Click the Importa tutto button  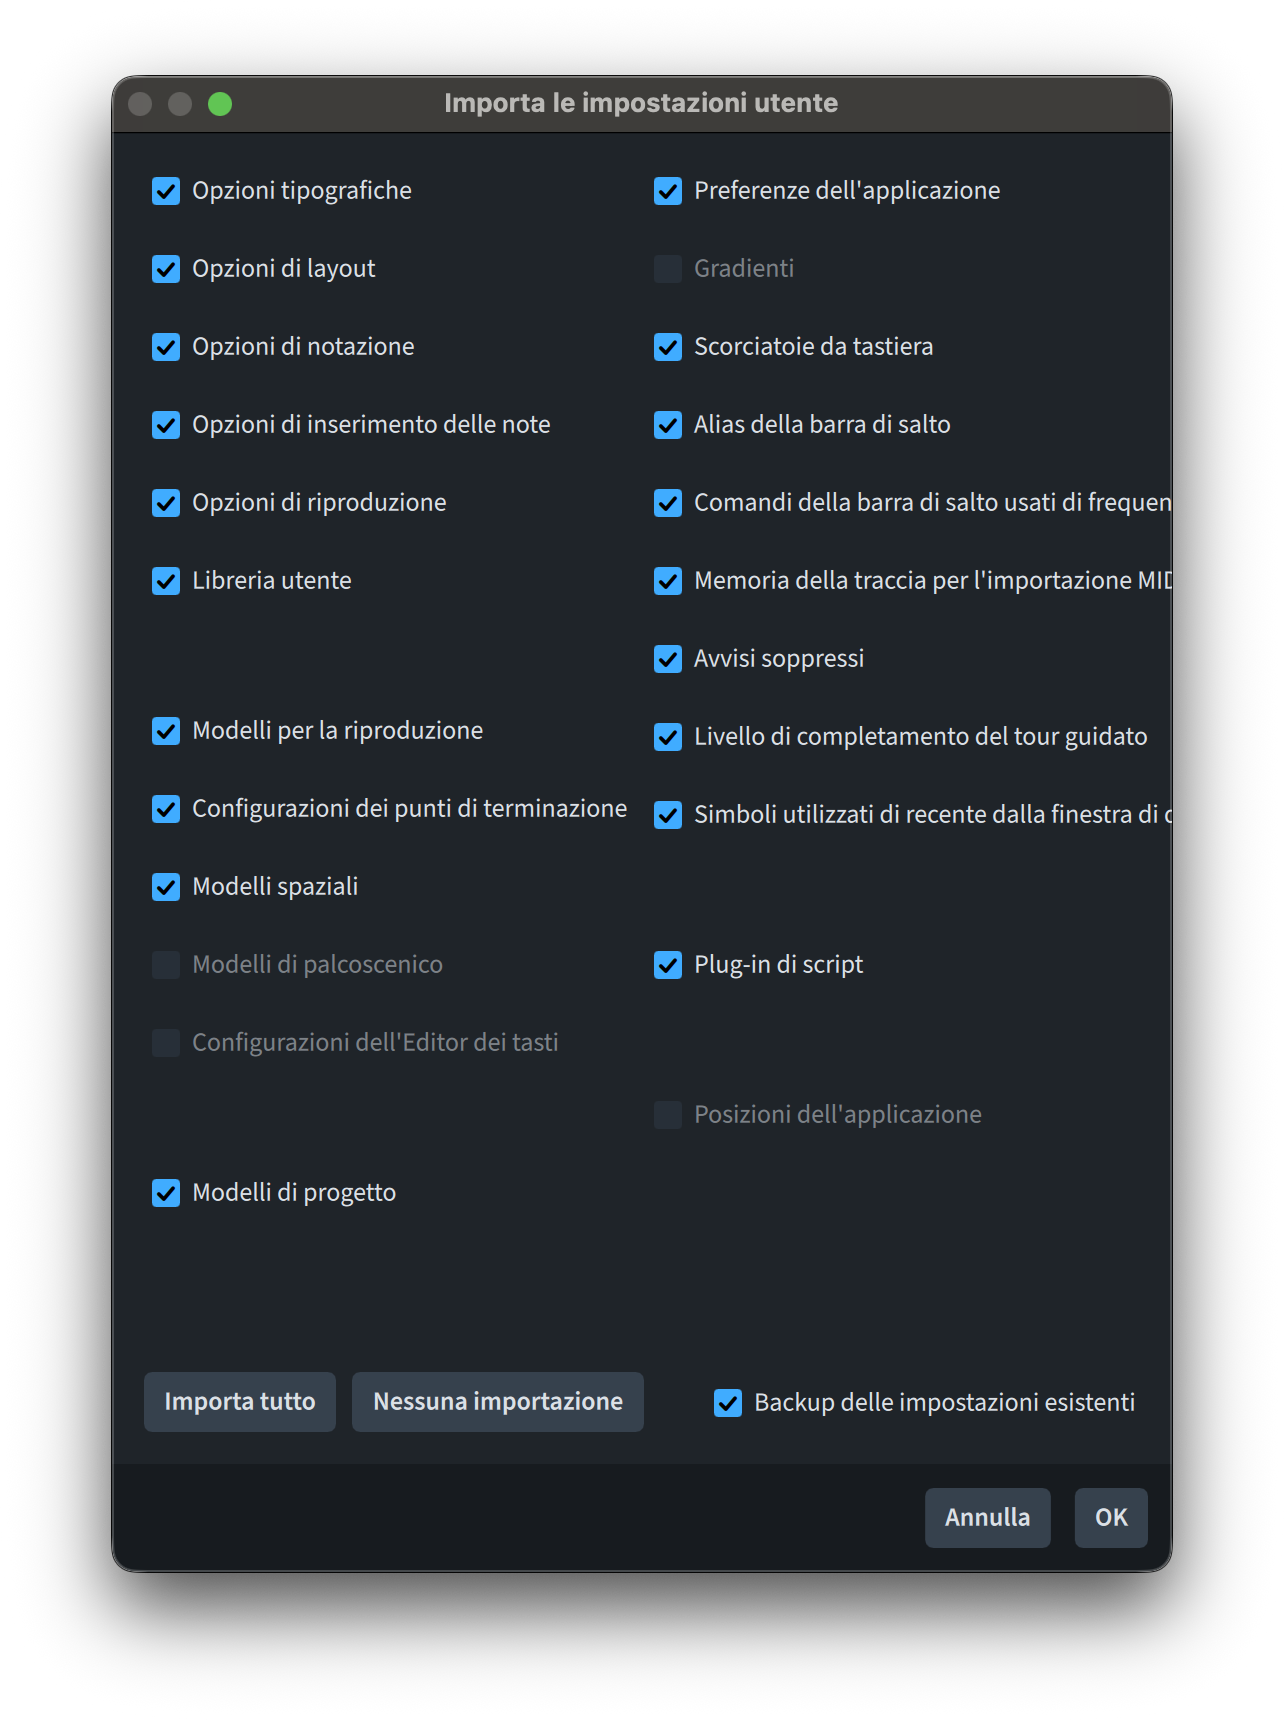coord(240,1402)
